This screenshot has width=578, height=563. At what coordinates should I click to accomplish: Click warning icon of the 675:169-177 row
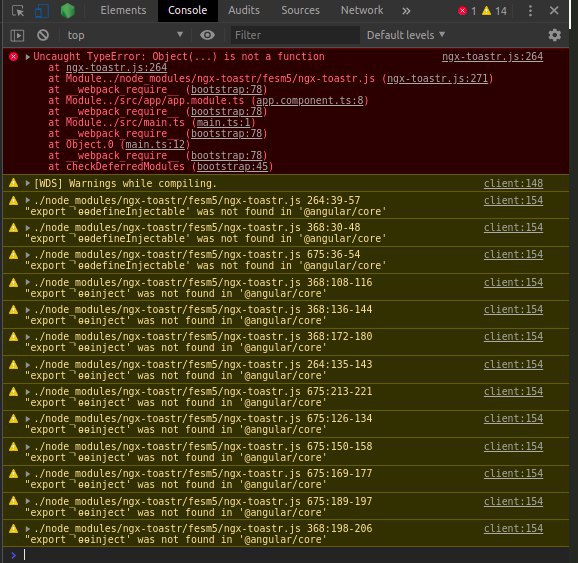[14, 473]
